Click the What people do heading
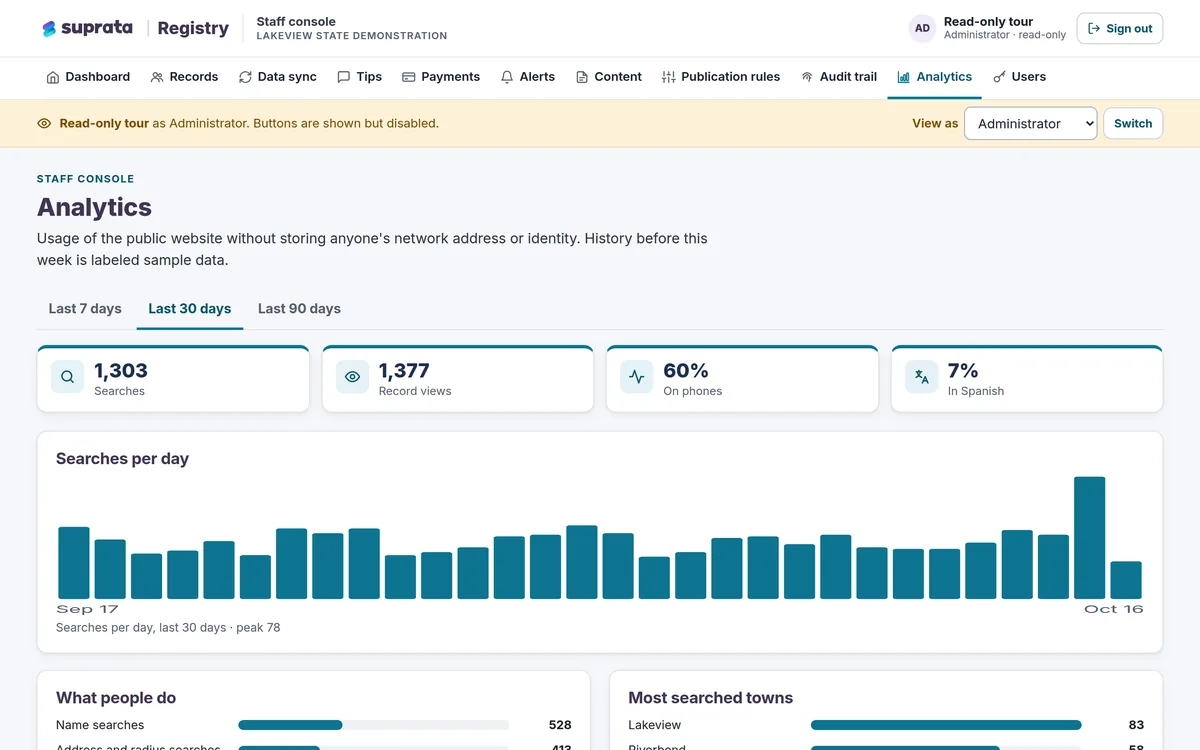1200x750 pixels. [x=116, y=698]
